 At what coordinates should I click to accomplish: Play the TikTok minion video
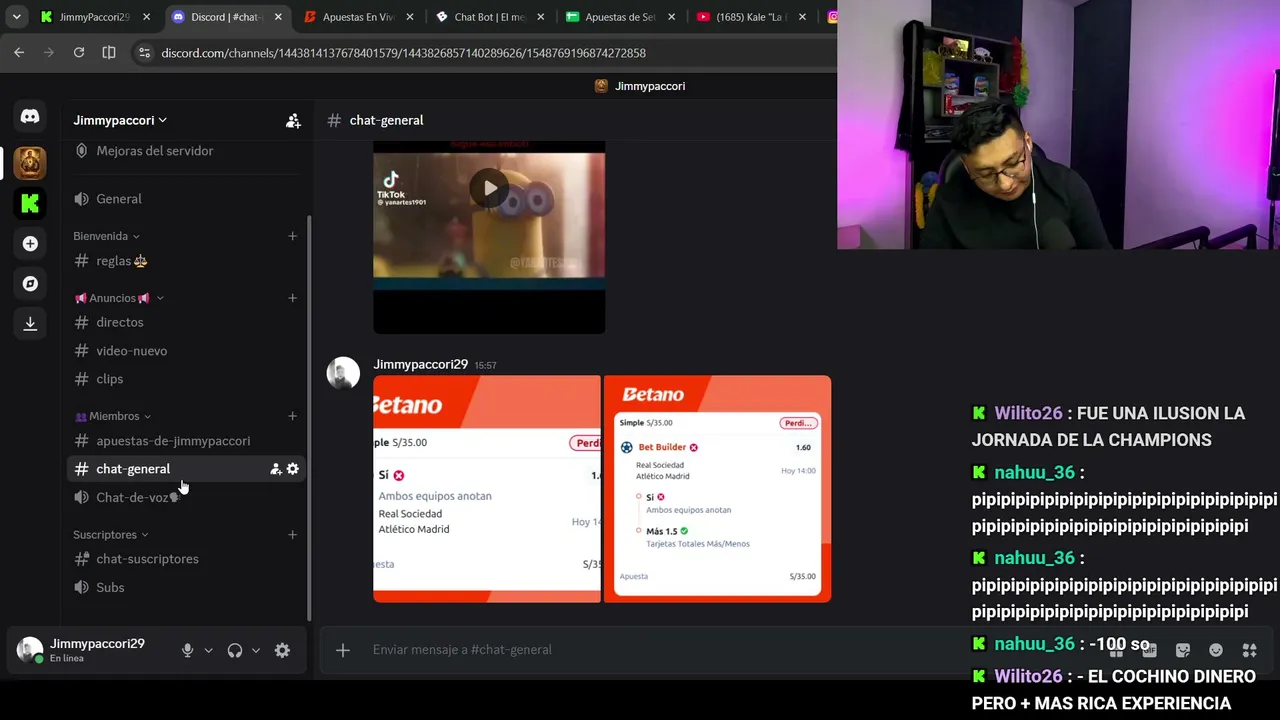[489, 188]
